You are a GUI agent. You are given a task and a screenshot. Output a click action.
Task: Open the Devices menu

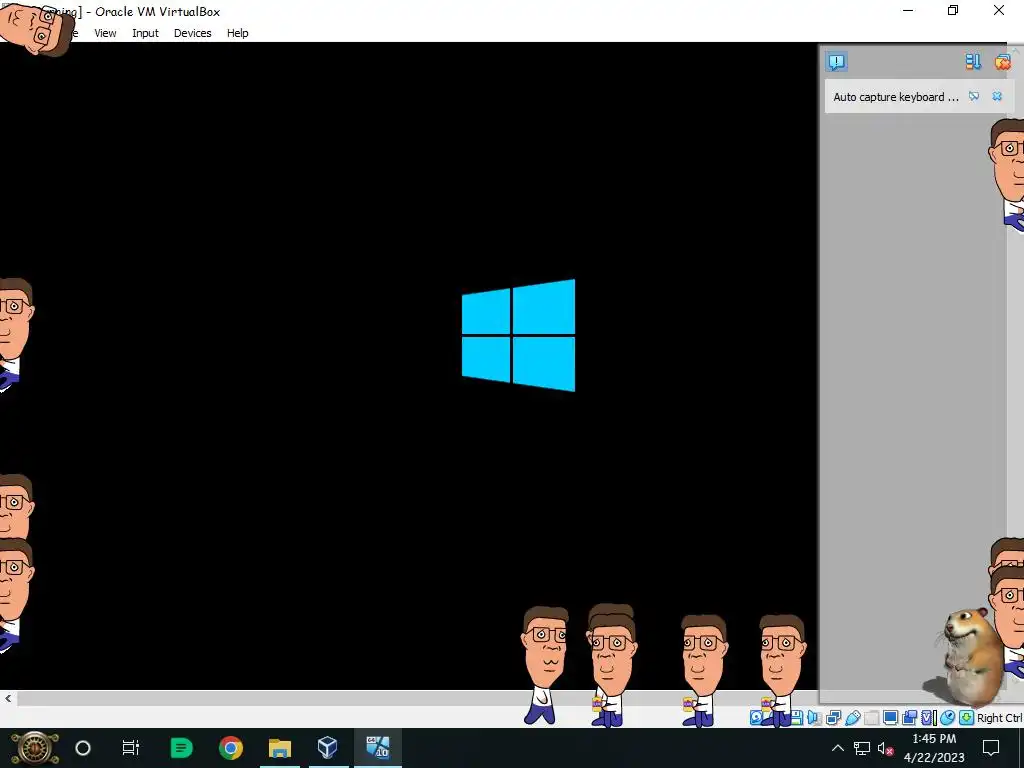coord(193,33)
